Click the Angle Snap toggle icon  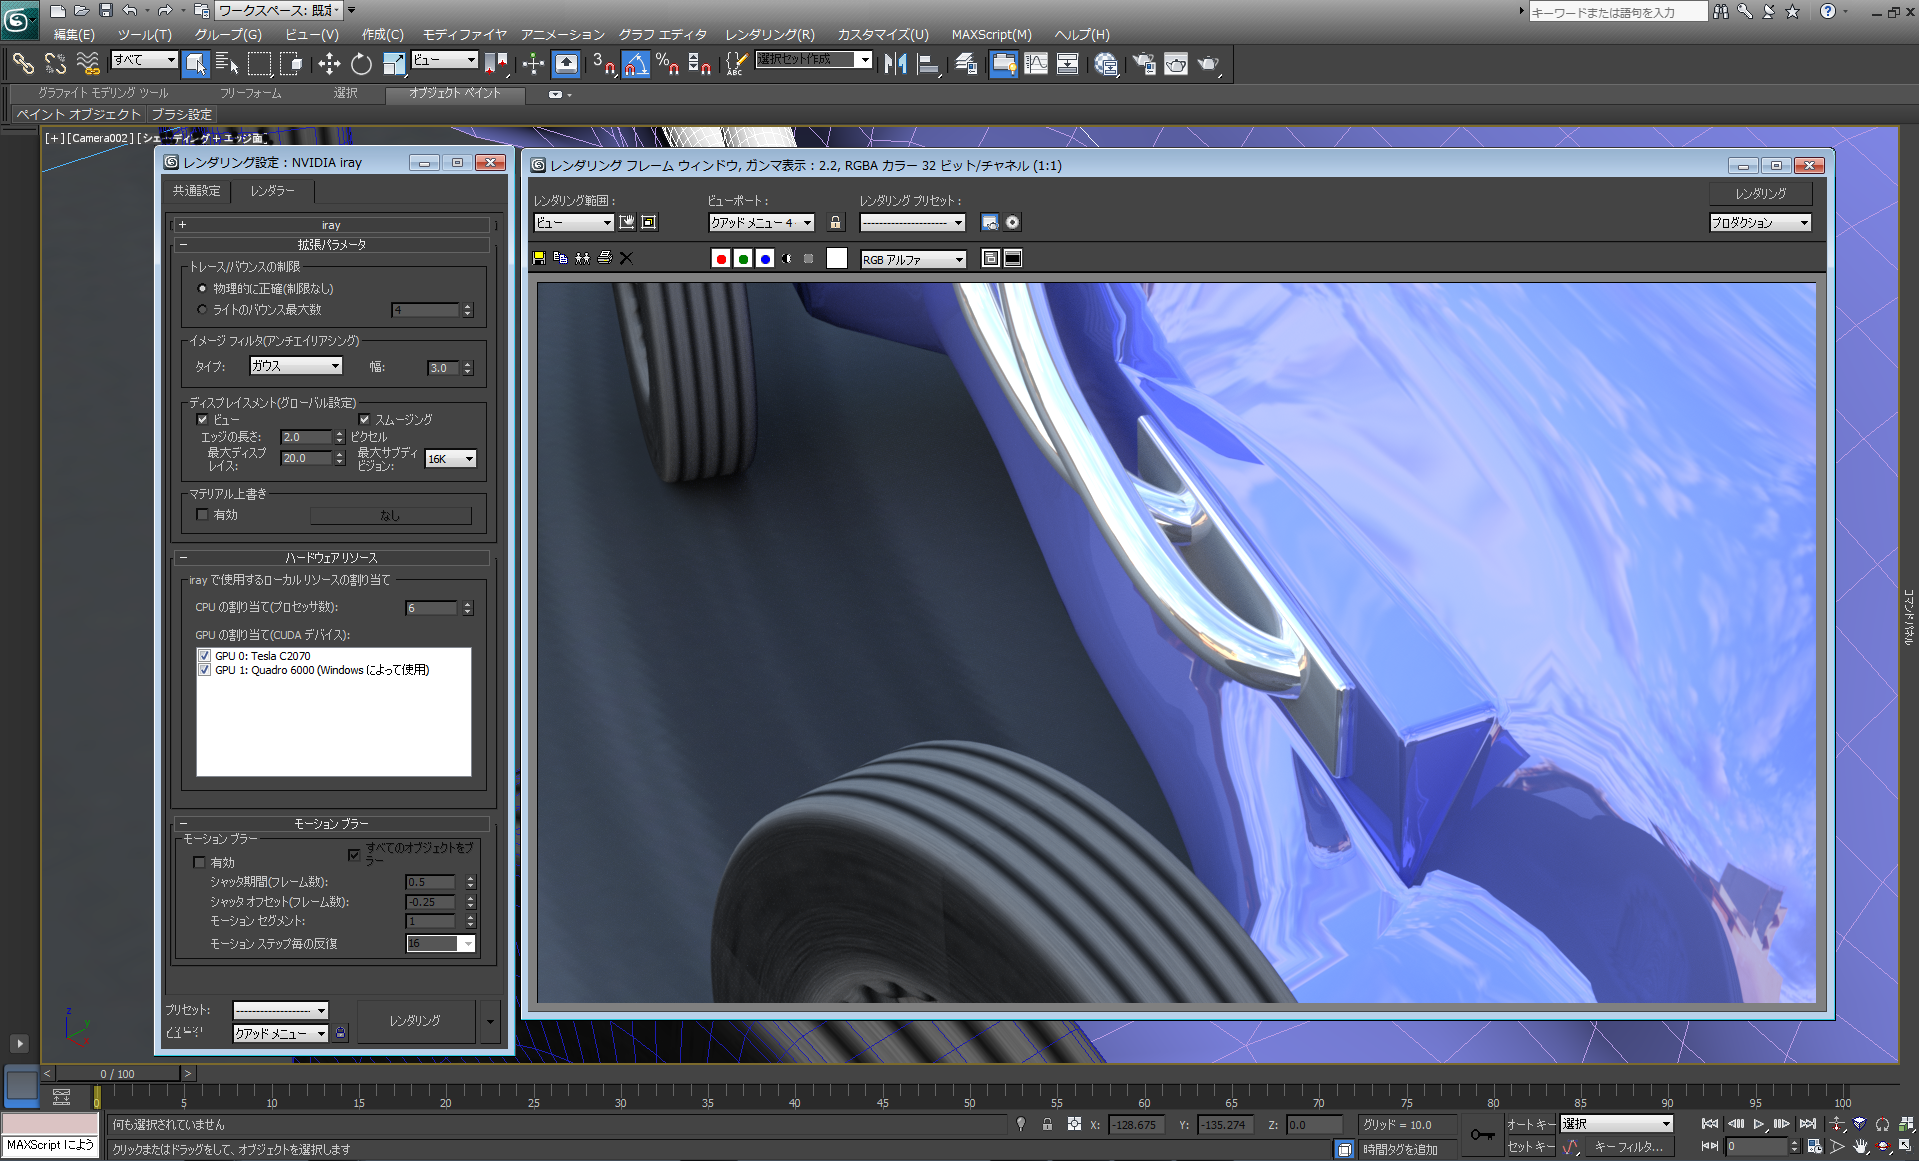(635, 65)
